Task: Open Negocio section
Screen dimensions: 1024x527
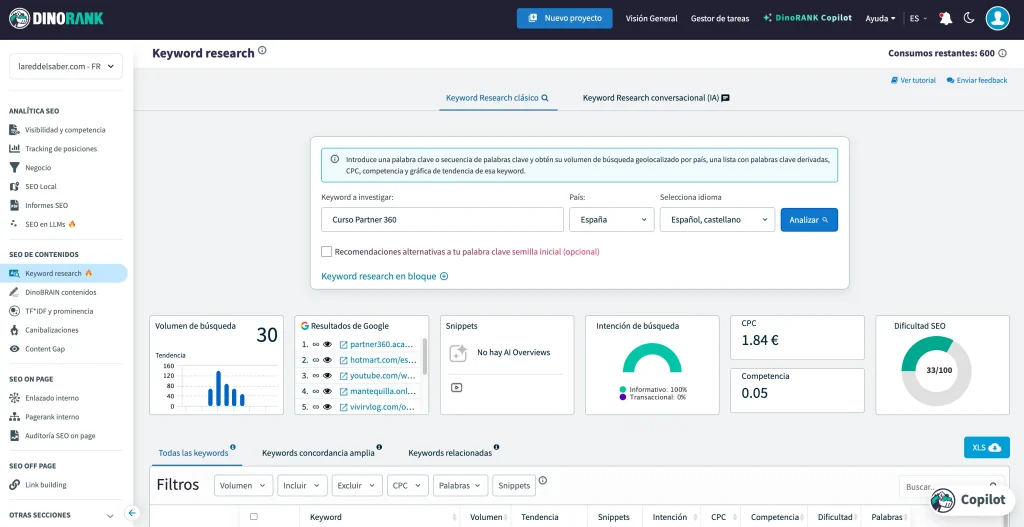Action: [x=38, y=168]
